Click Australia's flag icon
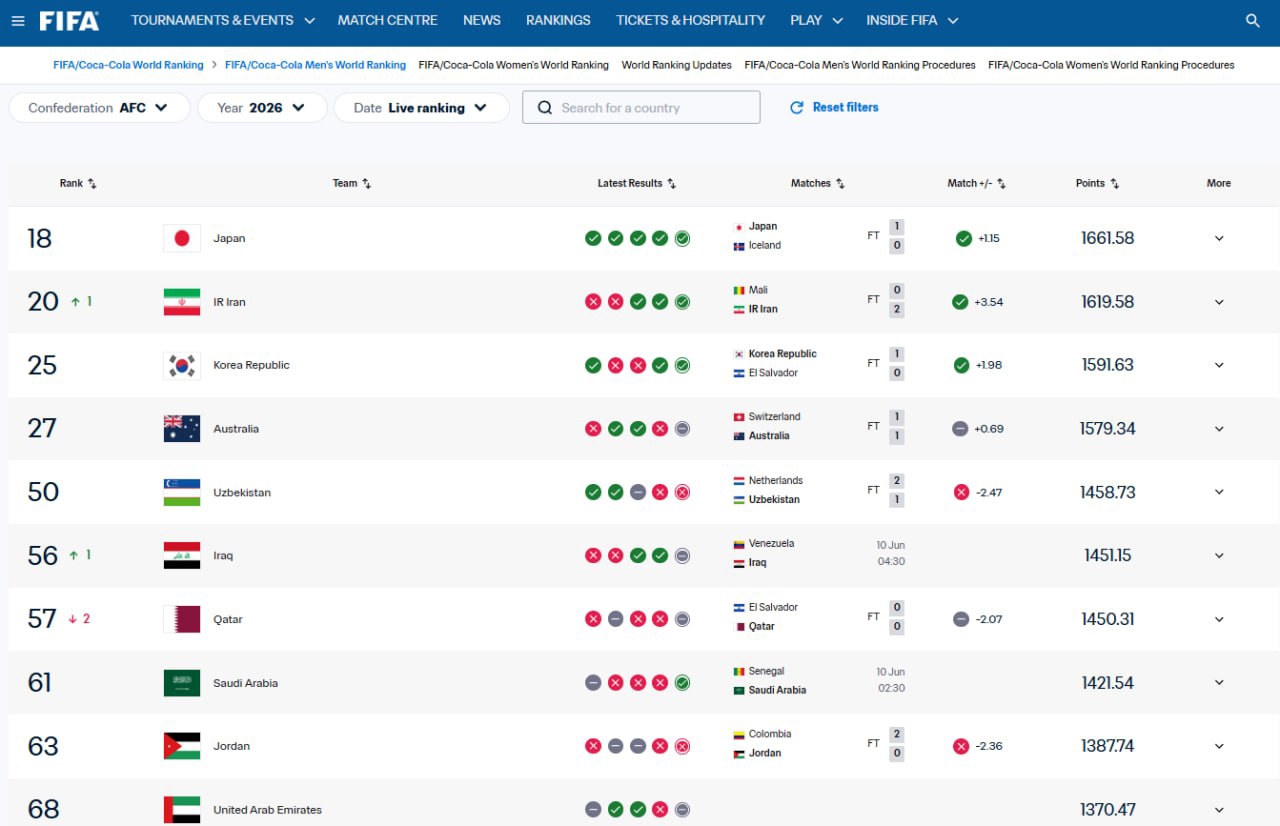The height and width of the screenshot is (826, 1280). coord(182,429)
